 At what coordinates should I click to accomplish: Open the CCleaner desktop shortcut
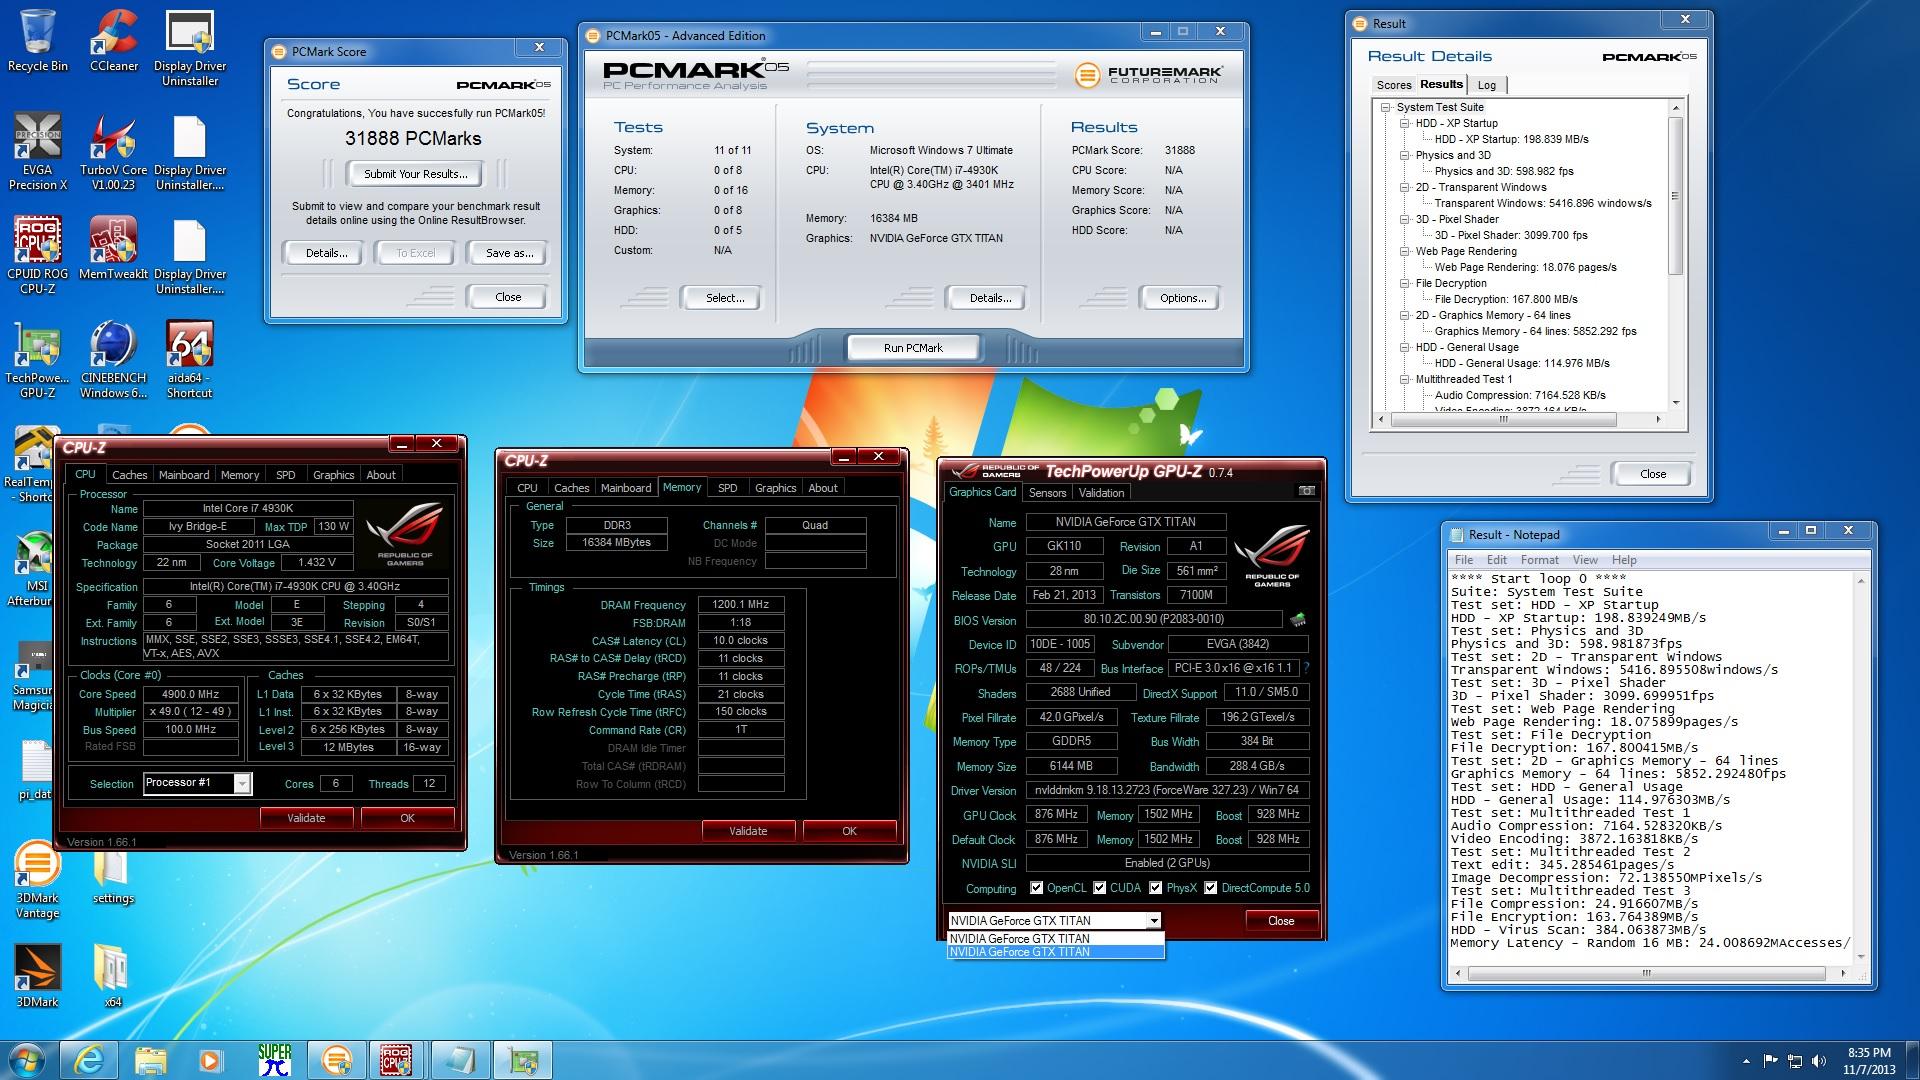pos(114,40)
